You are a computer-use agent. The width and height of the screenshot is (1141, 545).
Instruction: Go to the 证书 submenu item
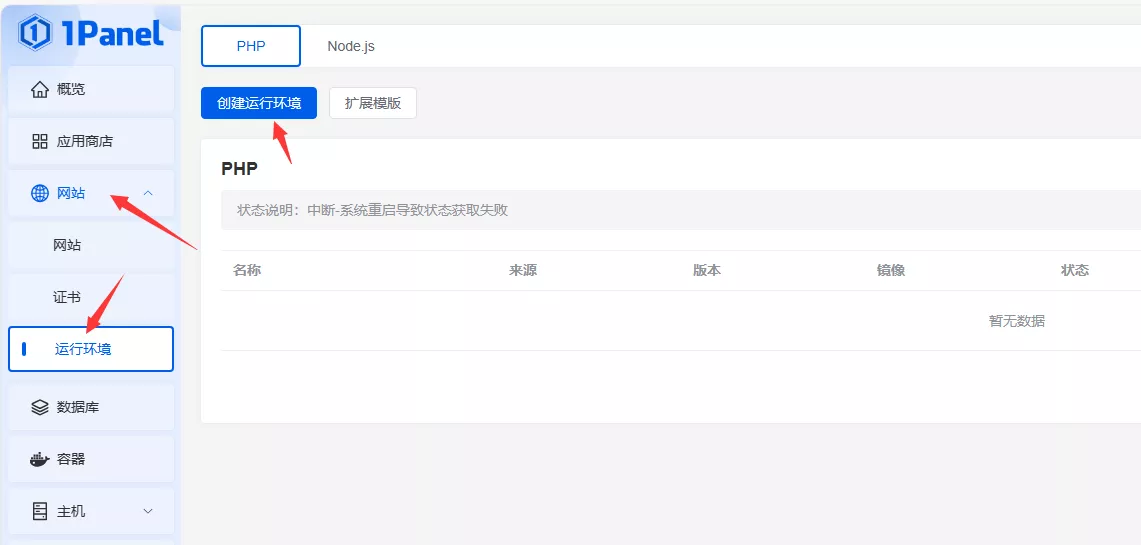(67, 297)
